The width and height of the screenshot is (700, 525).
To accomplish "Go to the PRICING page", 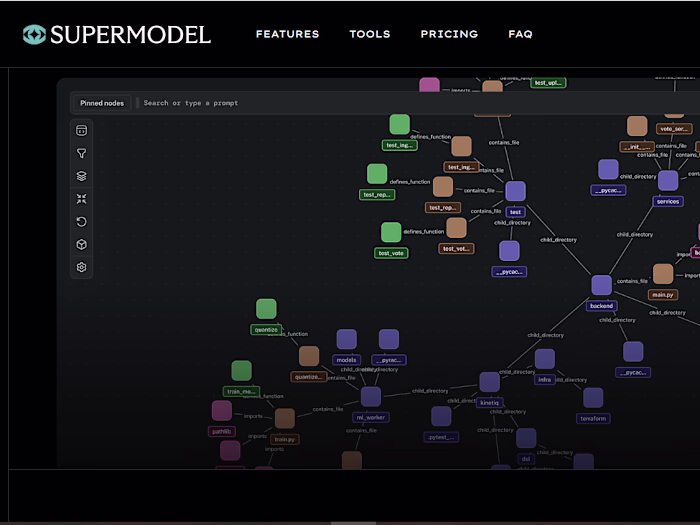I will 449,34.
